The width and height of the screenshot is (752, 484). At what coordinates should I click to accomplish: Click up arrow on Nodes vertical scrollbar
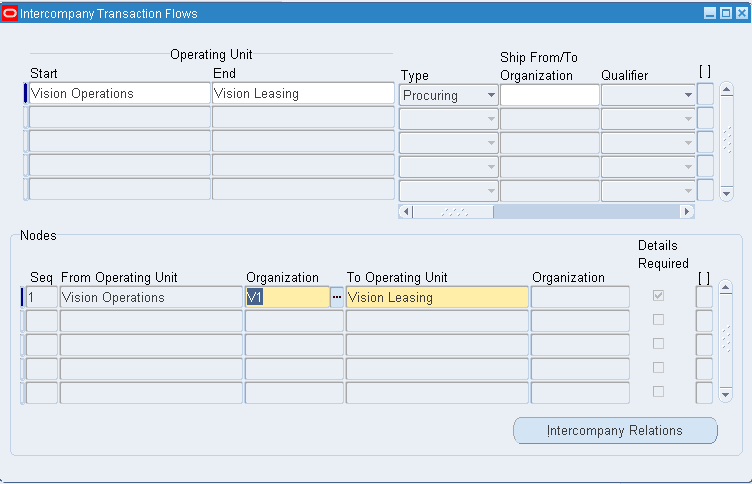coord(726,288)
